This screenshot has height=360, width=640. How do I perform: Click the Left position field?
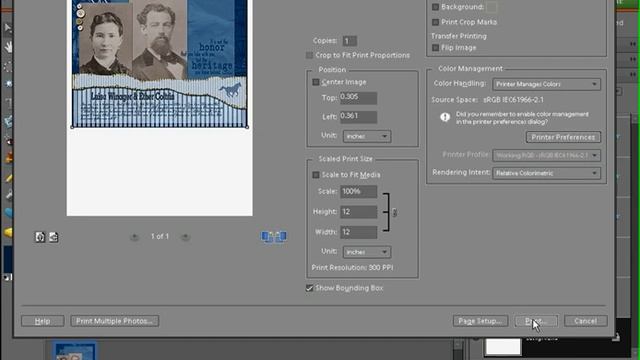(358, 117)
